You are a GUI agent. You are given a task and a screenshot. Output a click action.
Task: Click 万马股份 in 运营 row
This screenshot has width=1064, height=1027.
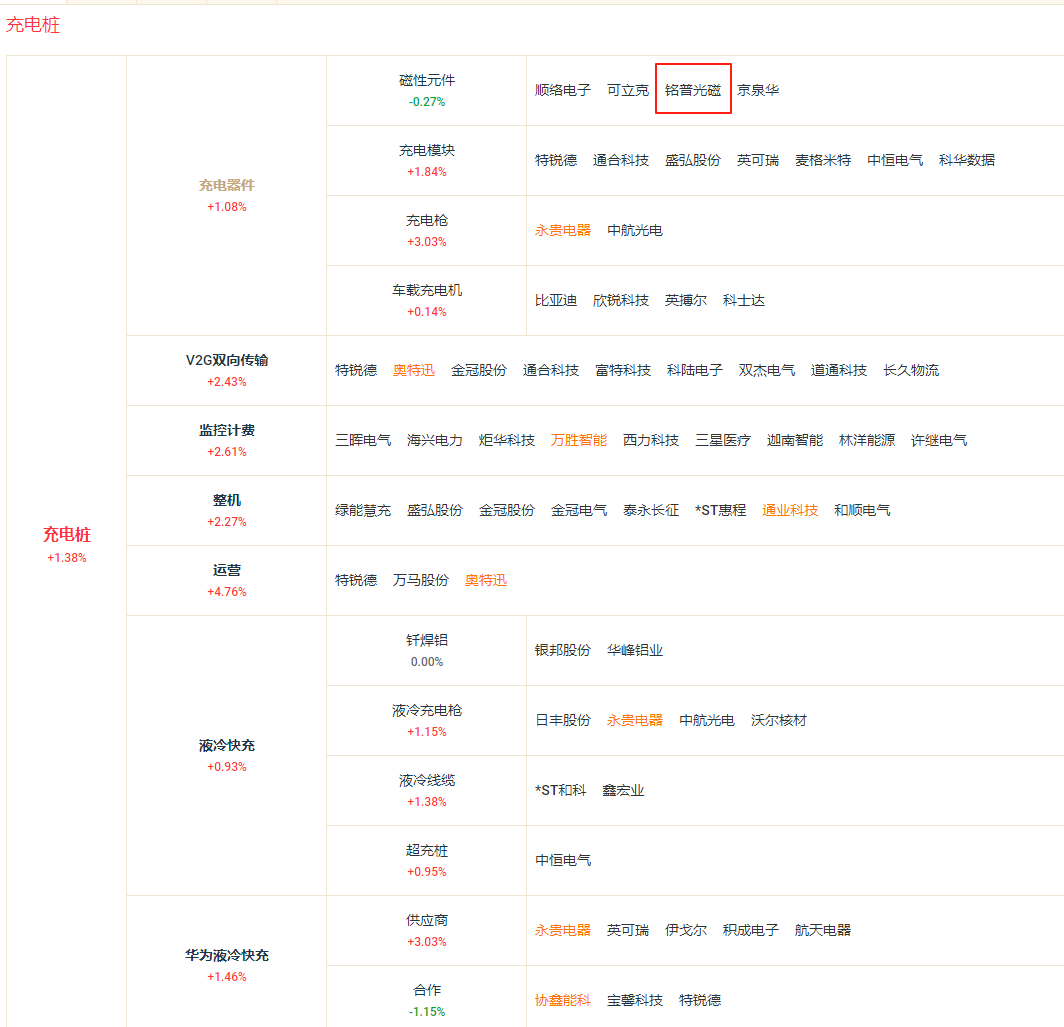(x=421, y=580)
